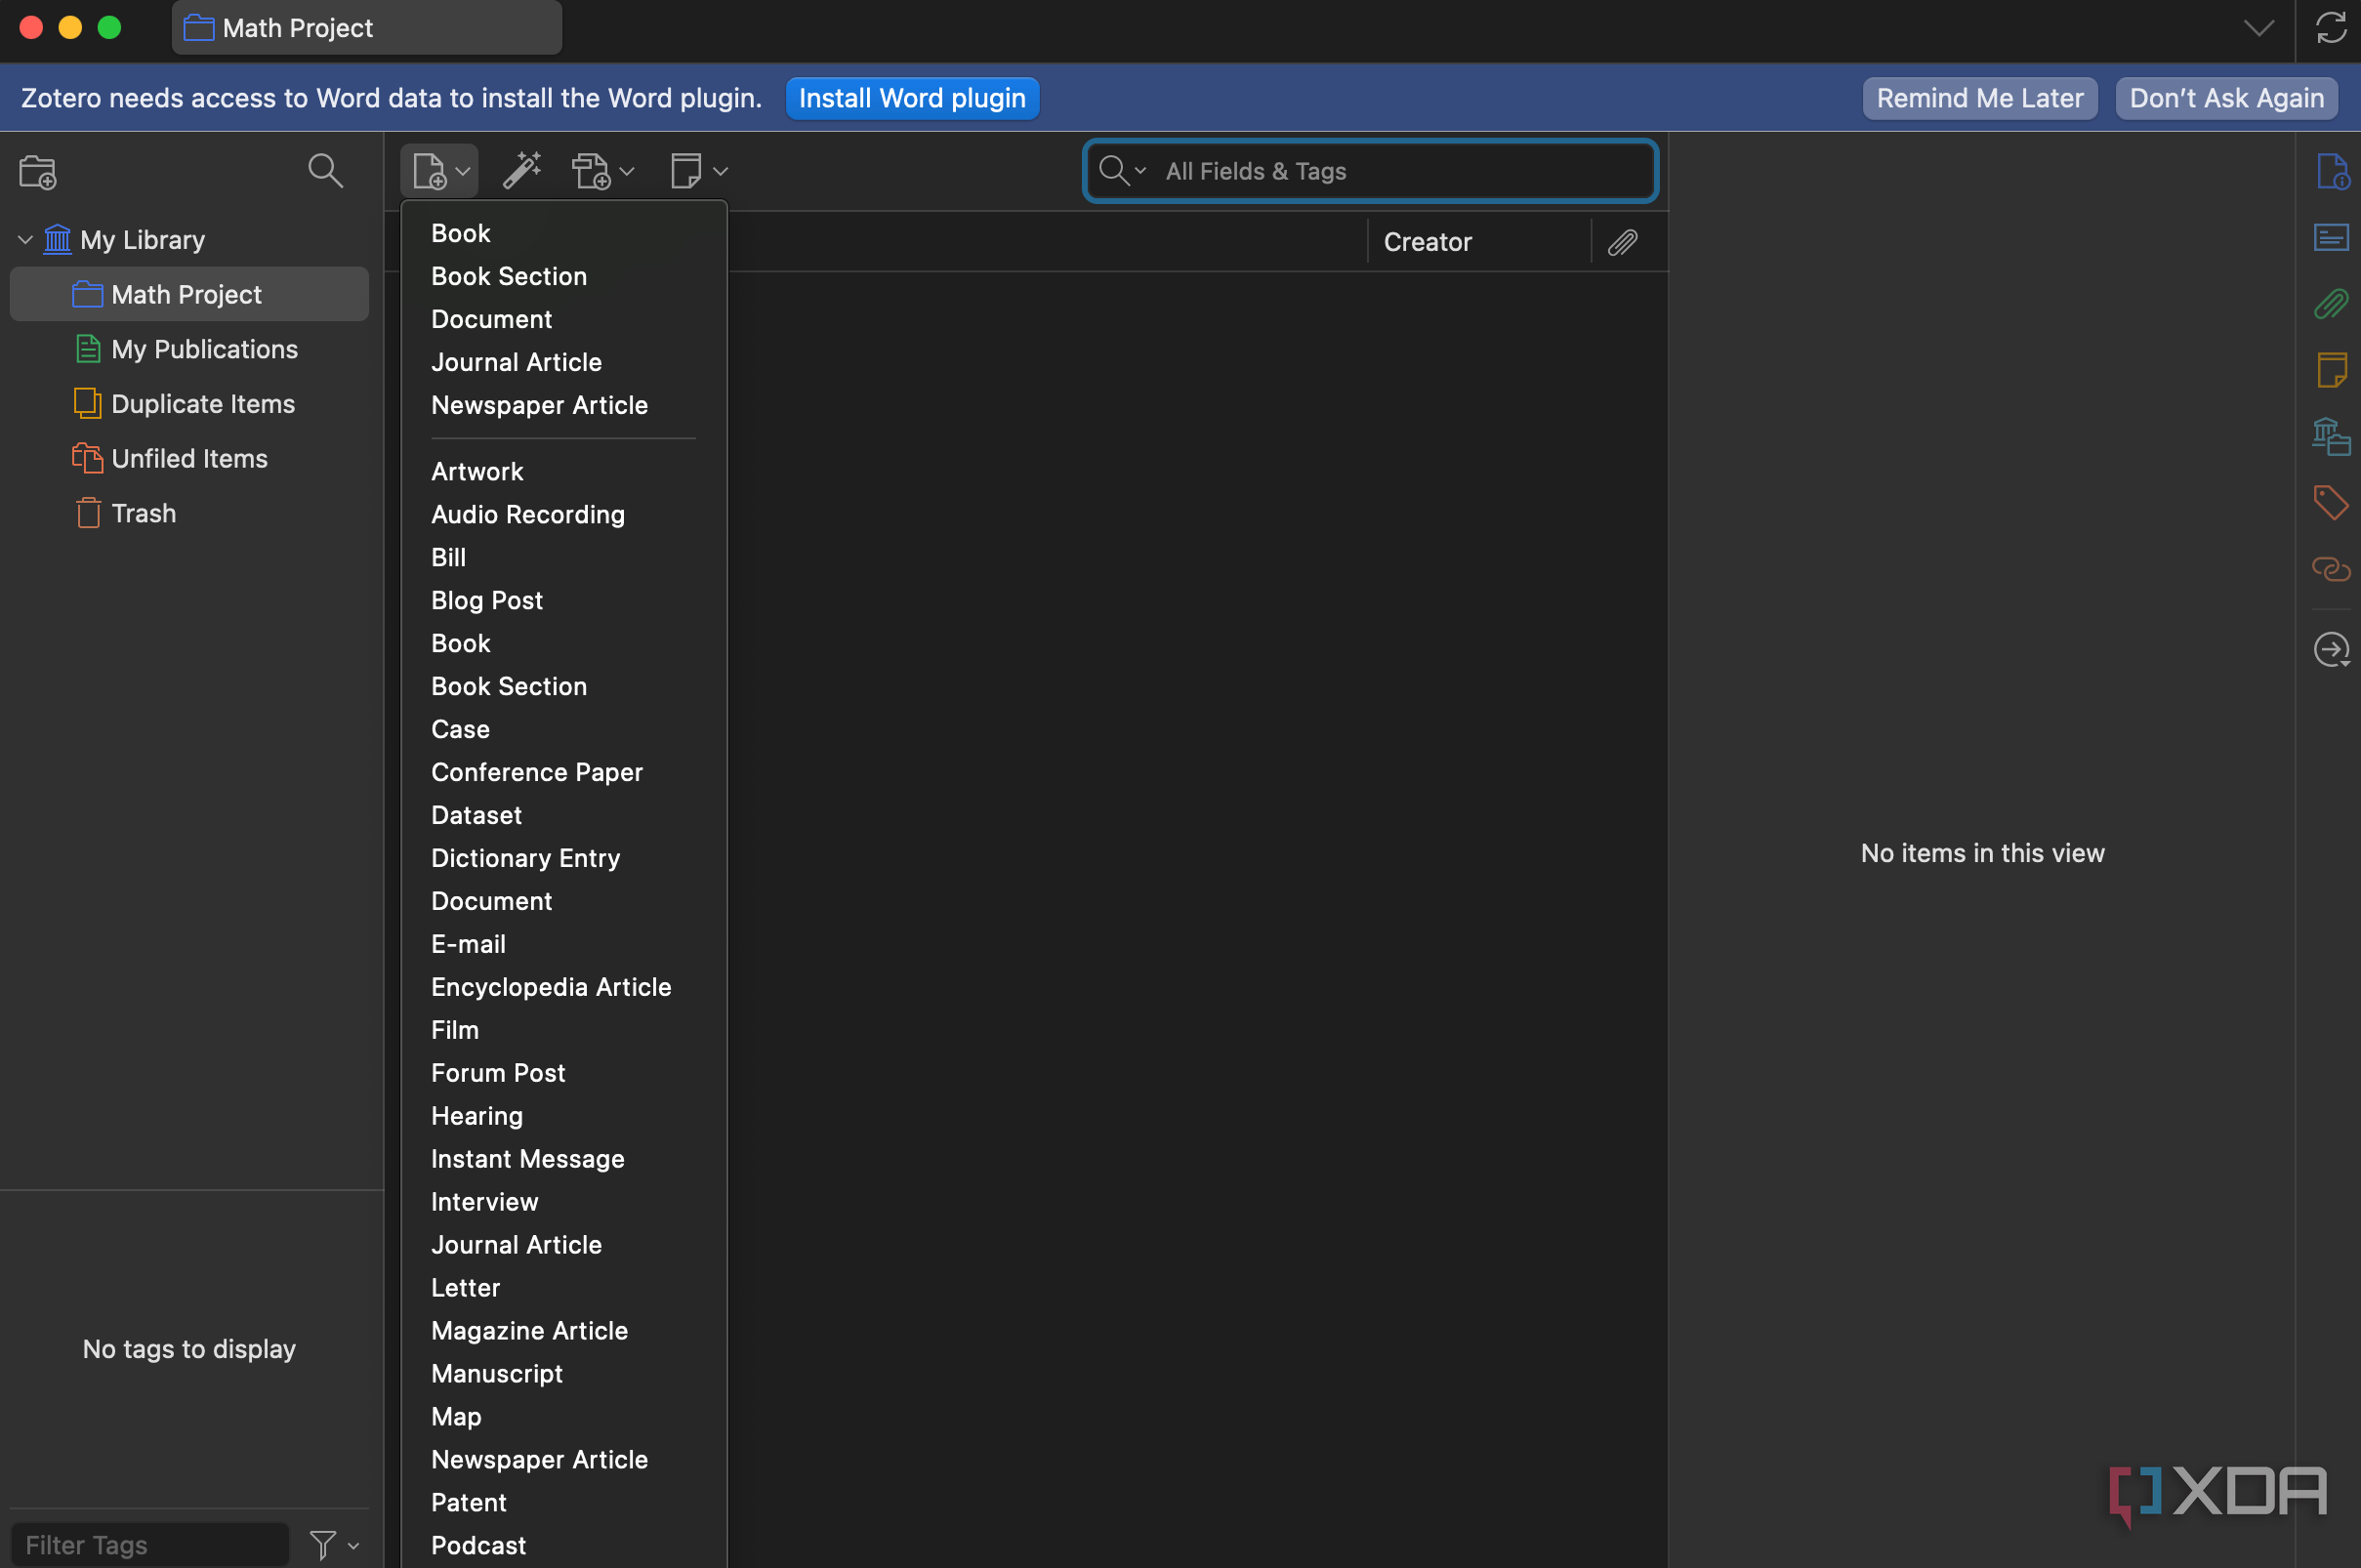Select Duplicate Items in the sidebar
This screenshot has width=2361, height=1568.
[189, 404]
